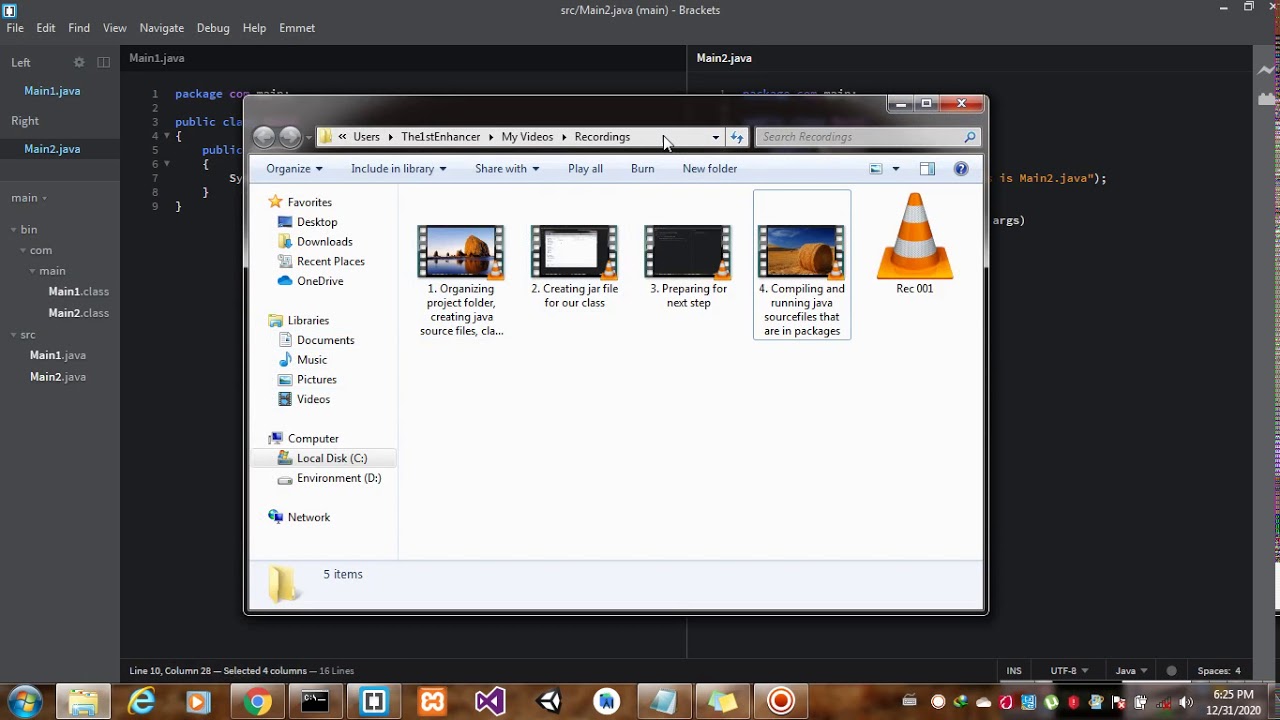This screenshot has height=720, width=1280.
Task: Open the Debug menu in Brackets
Action: (x=213, y=28)
